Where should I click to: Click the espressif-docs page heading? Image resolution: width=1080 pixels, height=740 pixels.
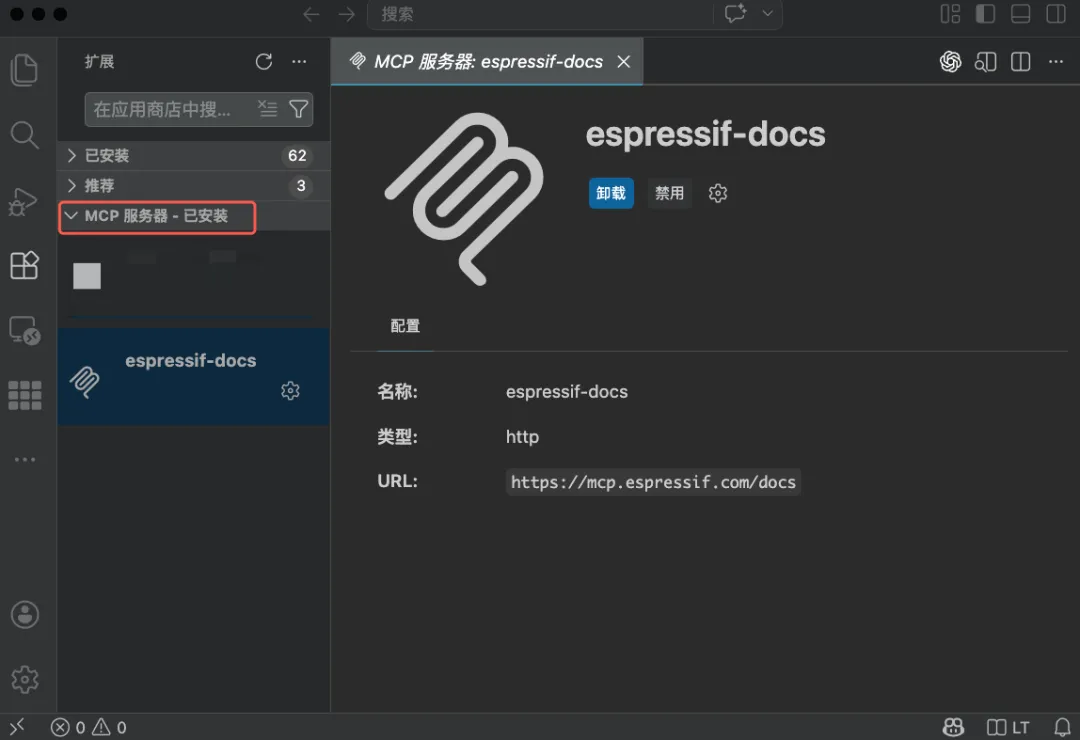[x=705, y=134]
